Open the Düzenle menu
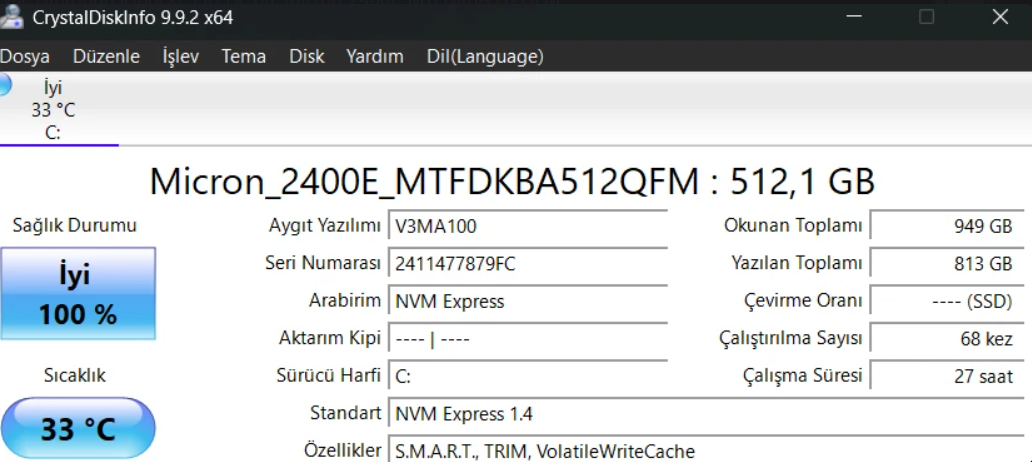This screenshot has width=1032, height=462. click(106, 57)
